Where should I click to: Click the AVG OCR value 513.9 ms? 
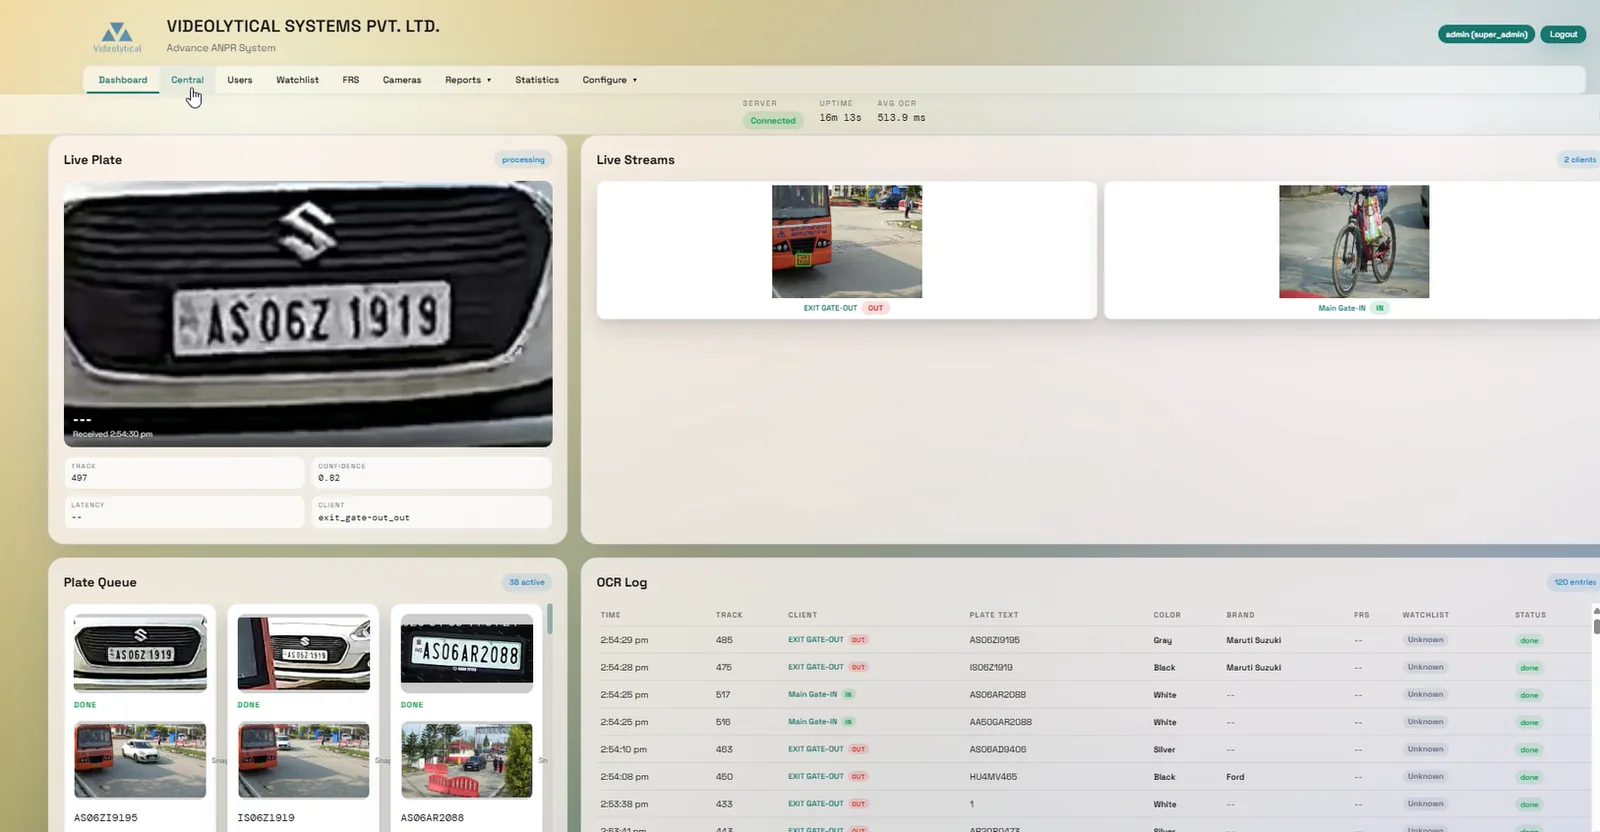pyautogui.click(x=901, y=118)
